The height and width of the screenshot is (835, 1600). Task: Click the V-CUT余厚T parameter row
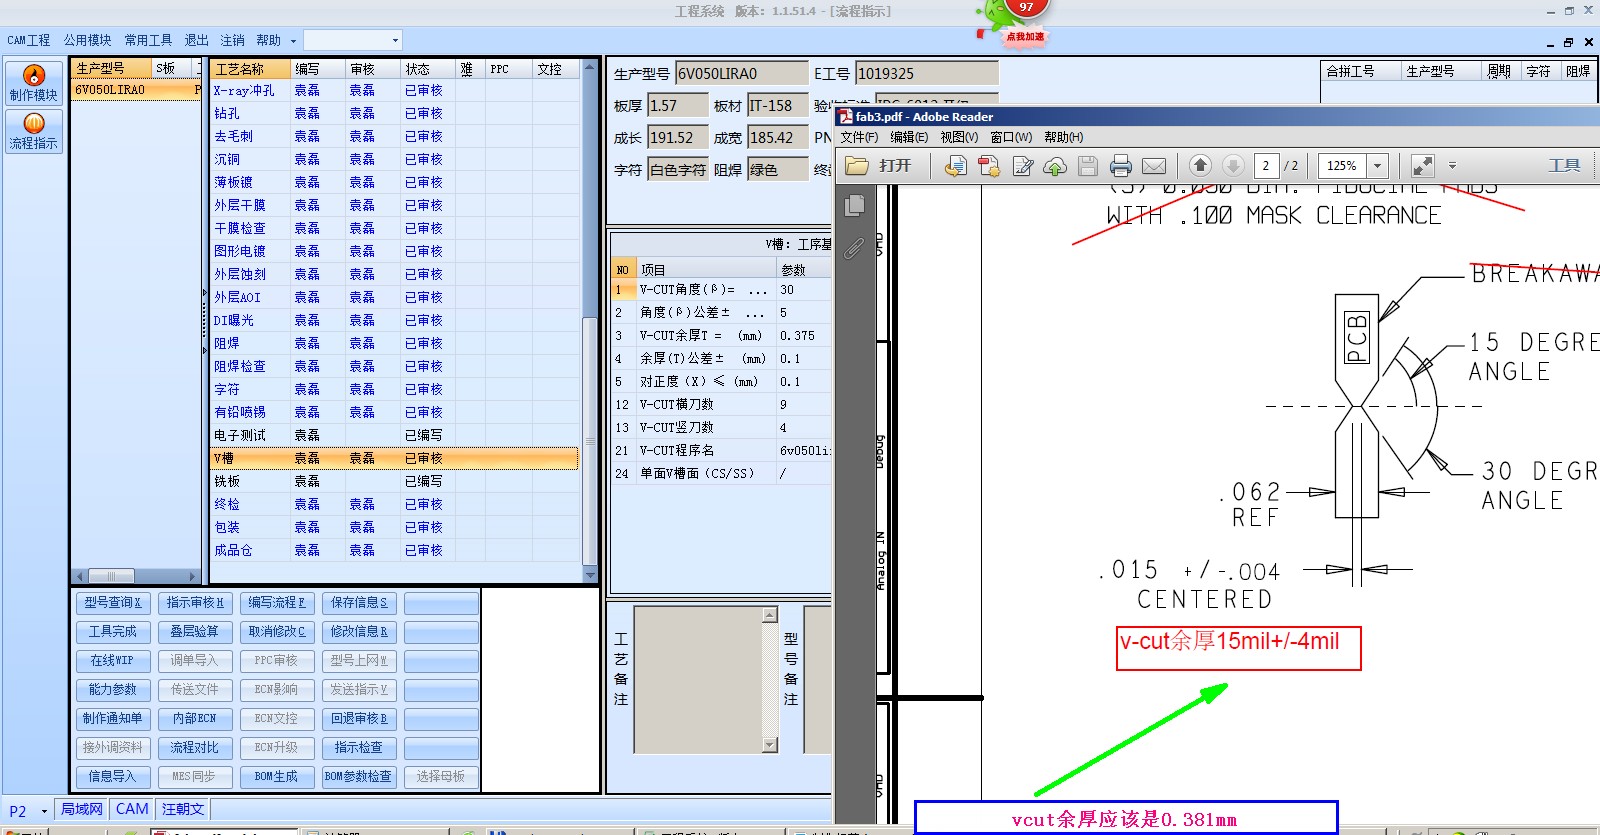(722, 336)
